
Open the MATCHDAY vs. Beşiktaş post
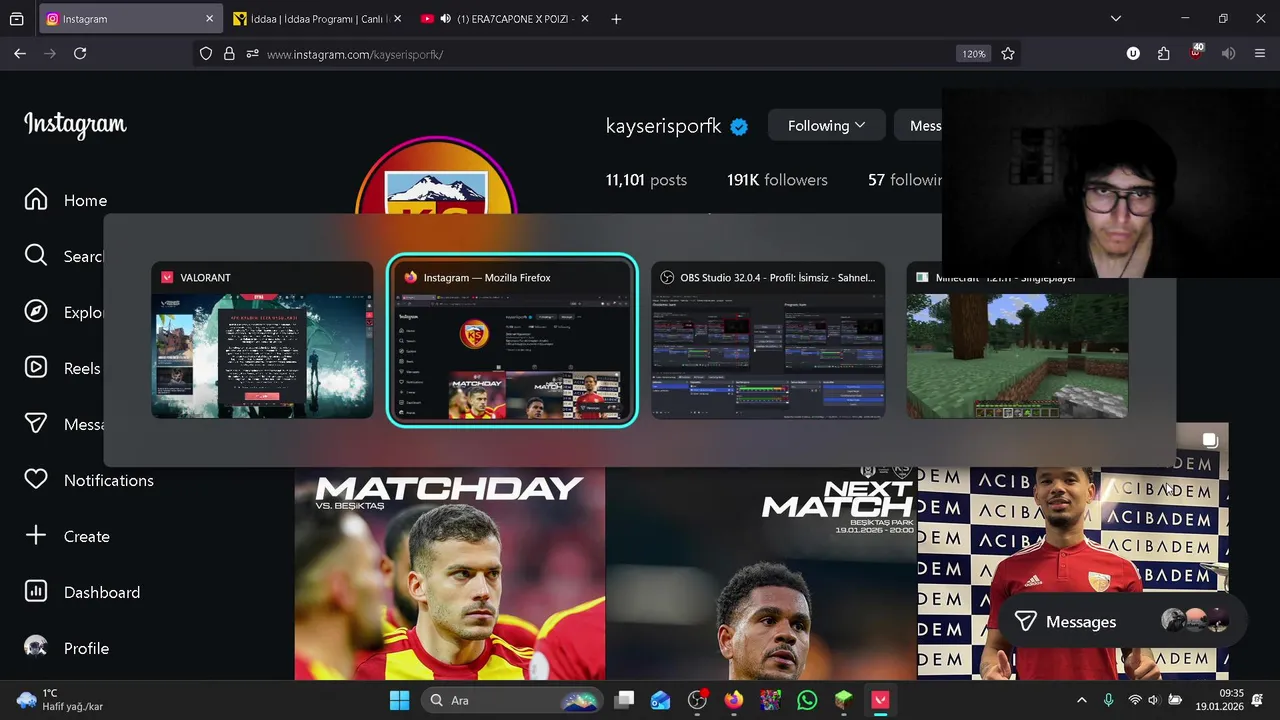coord(450,574)
